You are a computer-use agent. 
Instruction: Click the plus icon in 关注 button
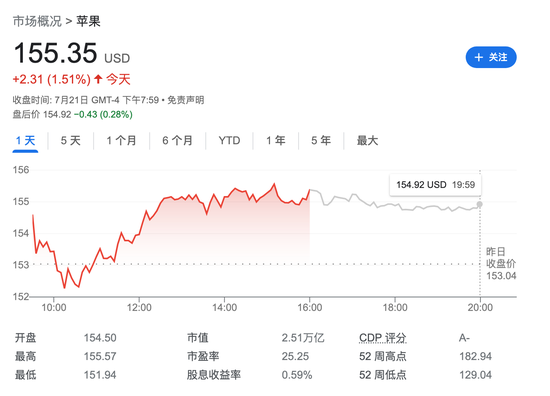pos(478,57)
